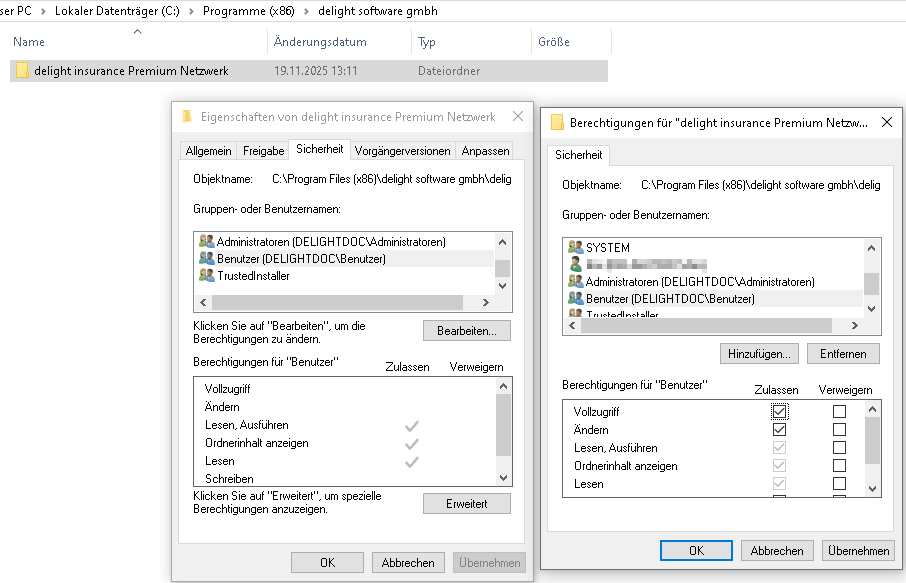
Task: Click the Administratoren group icon in properties list
Action: (x=207, y=242)
